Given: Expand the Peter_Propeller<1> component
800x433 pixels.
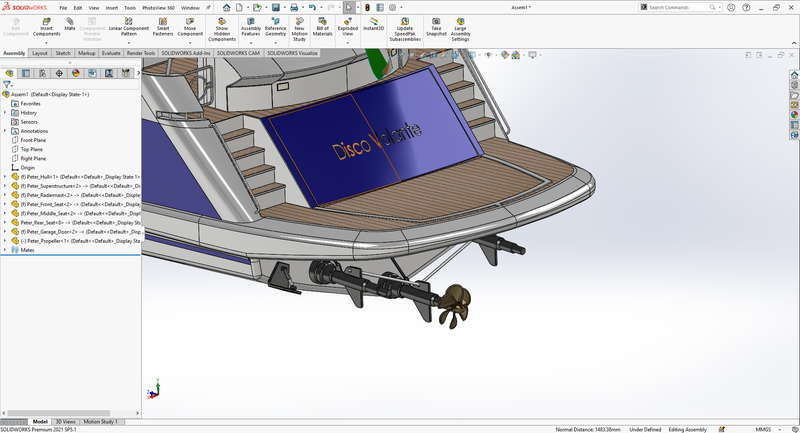Looking at the screenshot, I should point(5,241).
